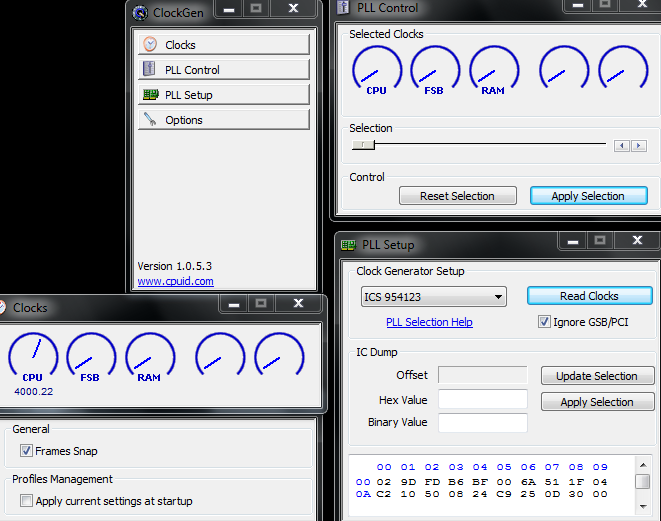The width and height of the screenshot is (661, 521).
Task: Toggle the Ignore GSB/PCI checkbox
Action: 544,322
